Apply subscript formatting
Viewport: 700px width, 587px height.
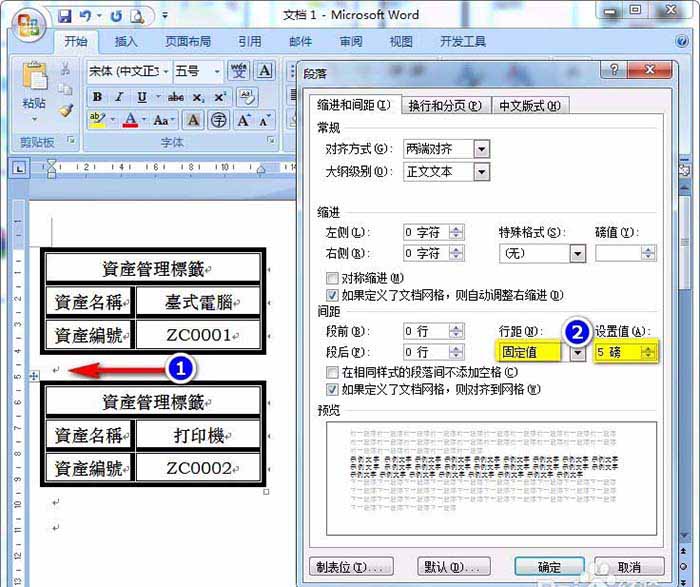pyautogui.click(x=198, y=97)
